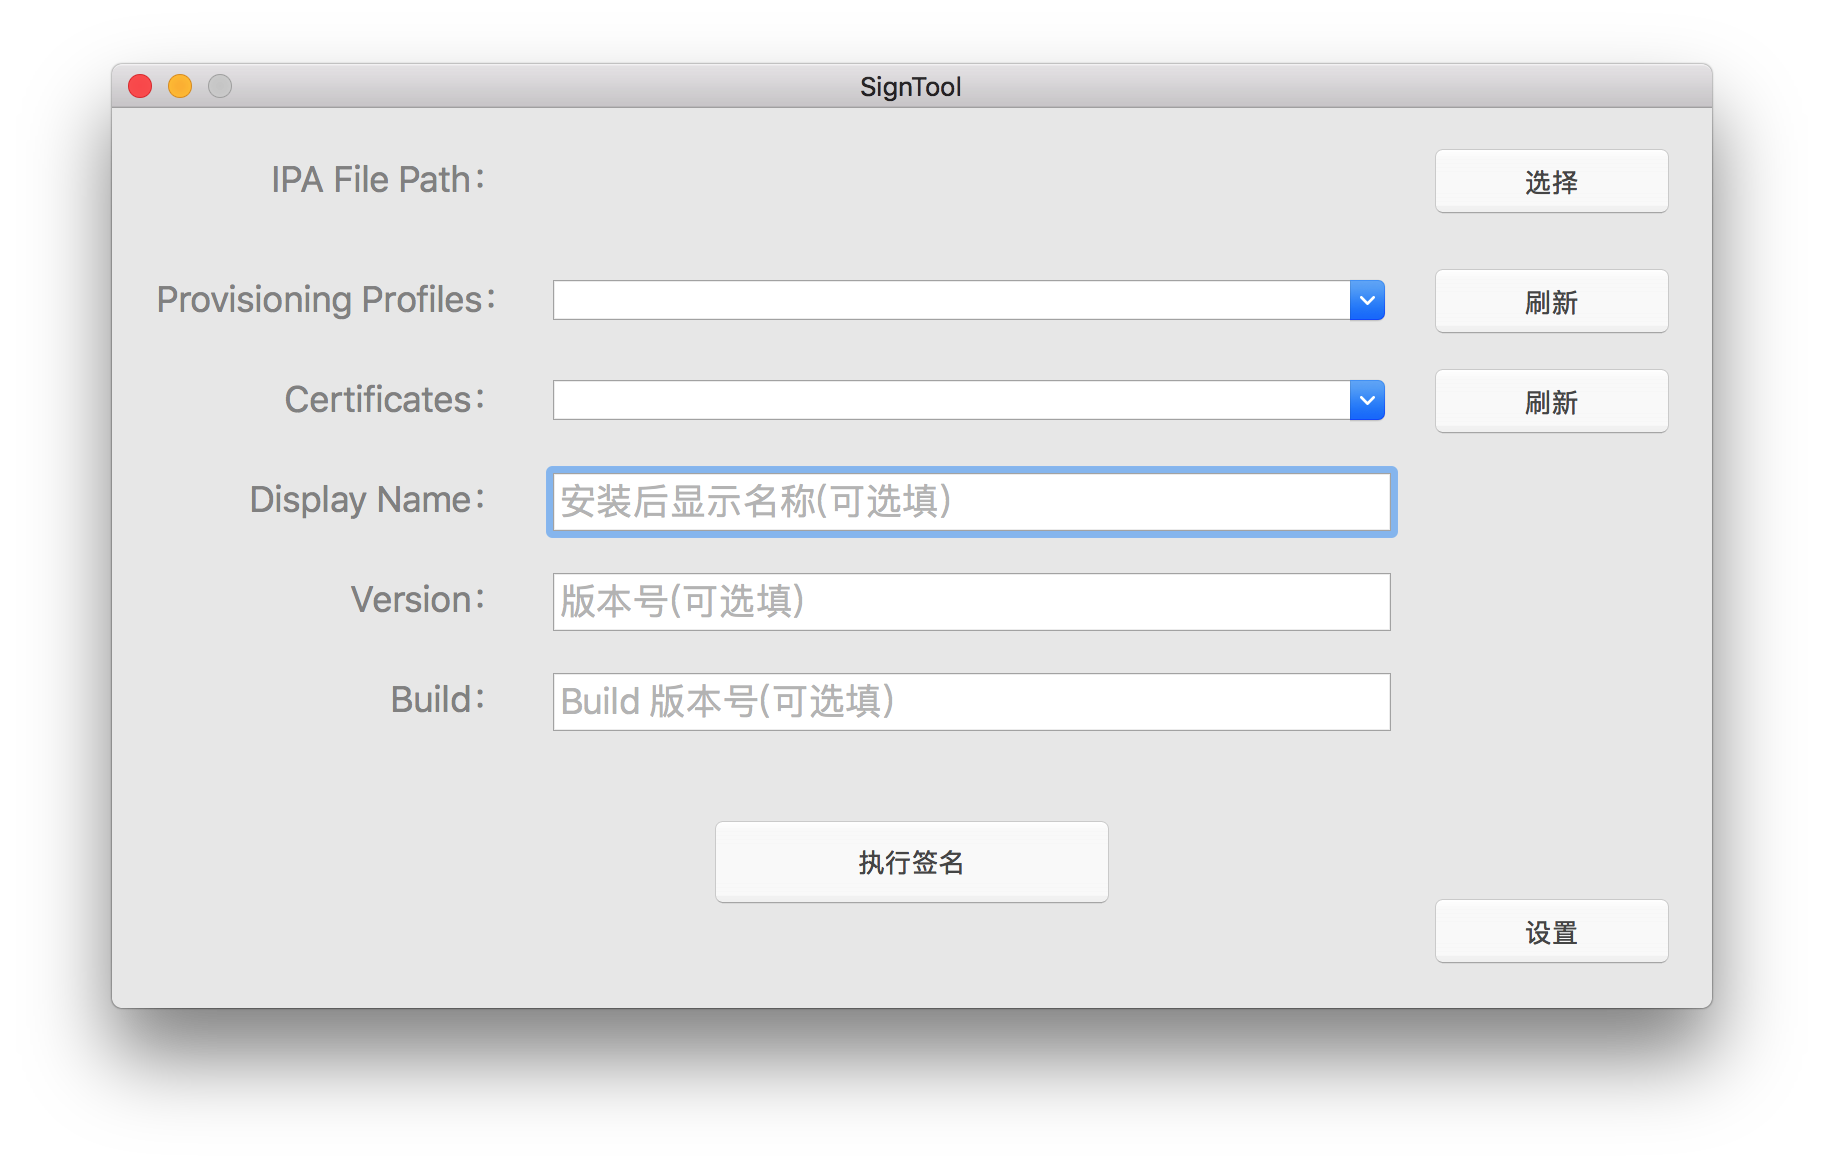Click the SignTool window title
The image size is (1824, 1168).
[x=911, y=87]
